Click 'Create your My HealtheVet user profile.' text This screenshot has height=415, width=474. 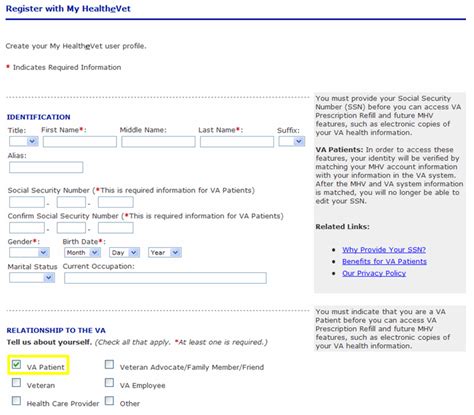pyautogui.click(x=76, y=46)
